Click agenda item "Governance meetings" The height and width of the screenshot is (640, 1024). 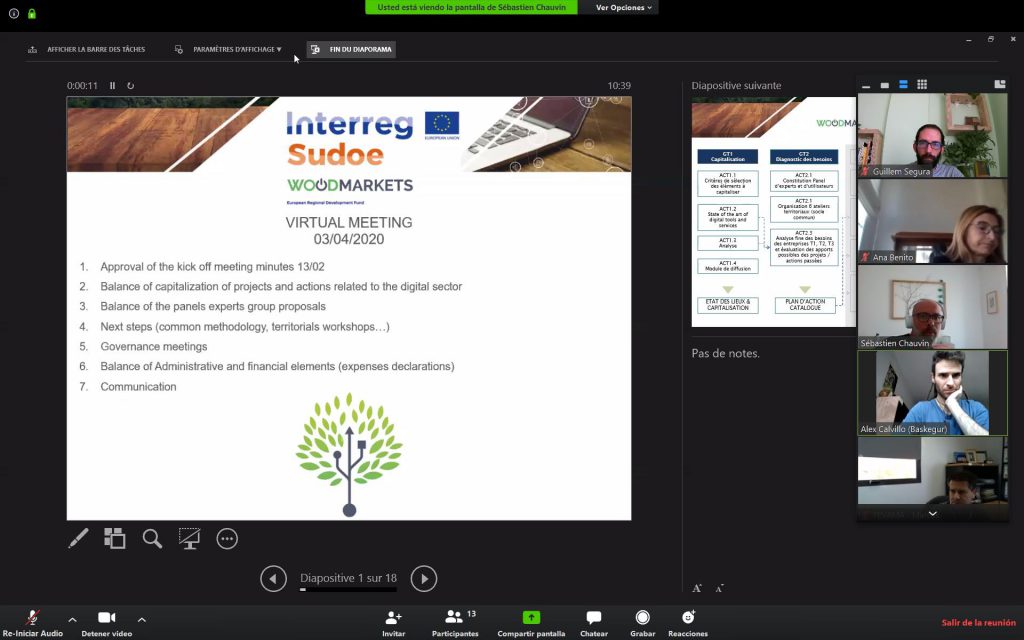[x=153, y=347]
